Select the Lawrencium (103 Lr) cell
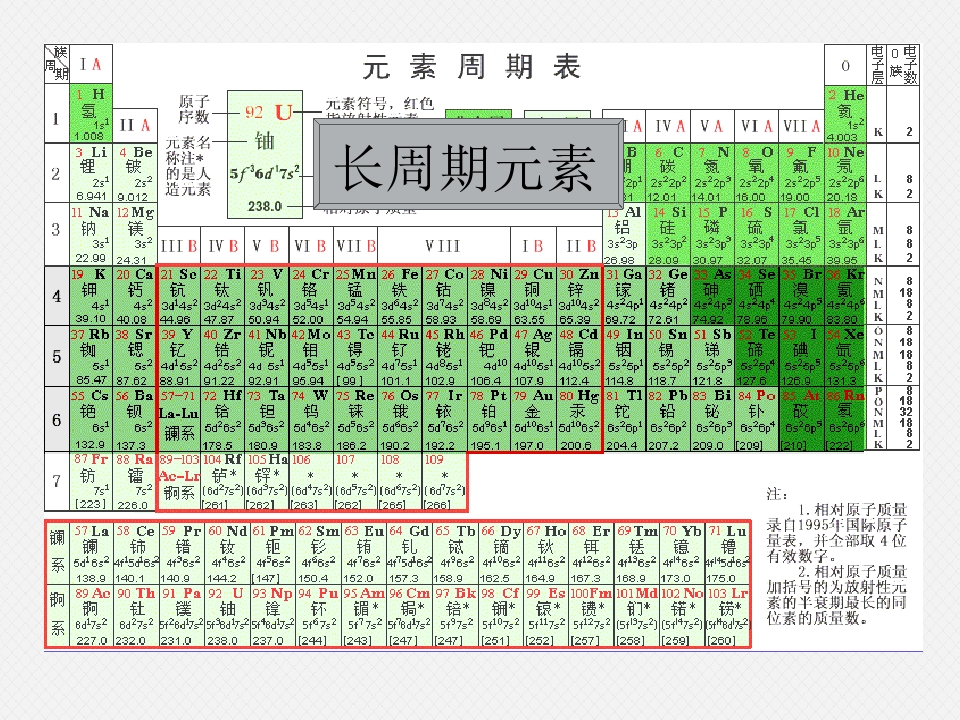Image resolution: width=960 pixels, height=720 pixels. click(x=728, y=616)
